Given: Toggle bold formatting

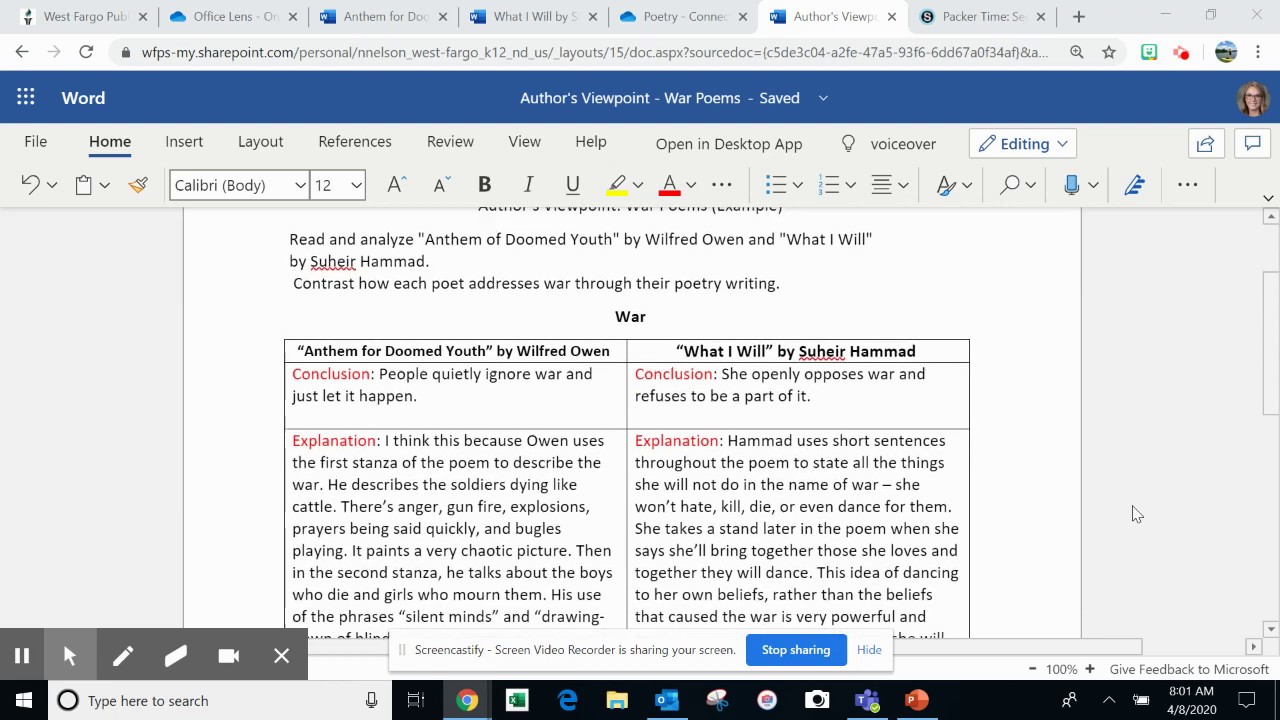Looking at the screenshot, I should pyautogui.click(x=484, y=184).
